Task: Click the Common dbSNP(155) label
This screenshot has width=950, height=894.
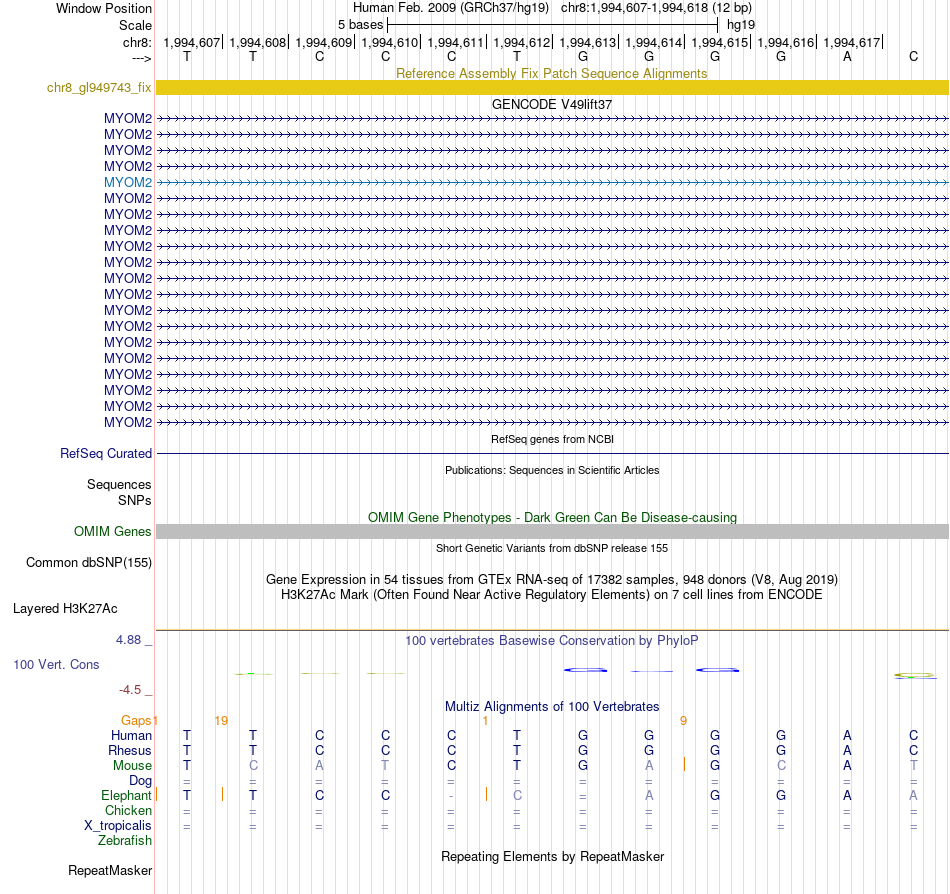Action: (88, 562)
